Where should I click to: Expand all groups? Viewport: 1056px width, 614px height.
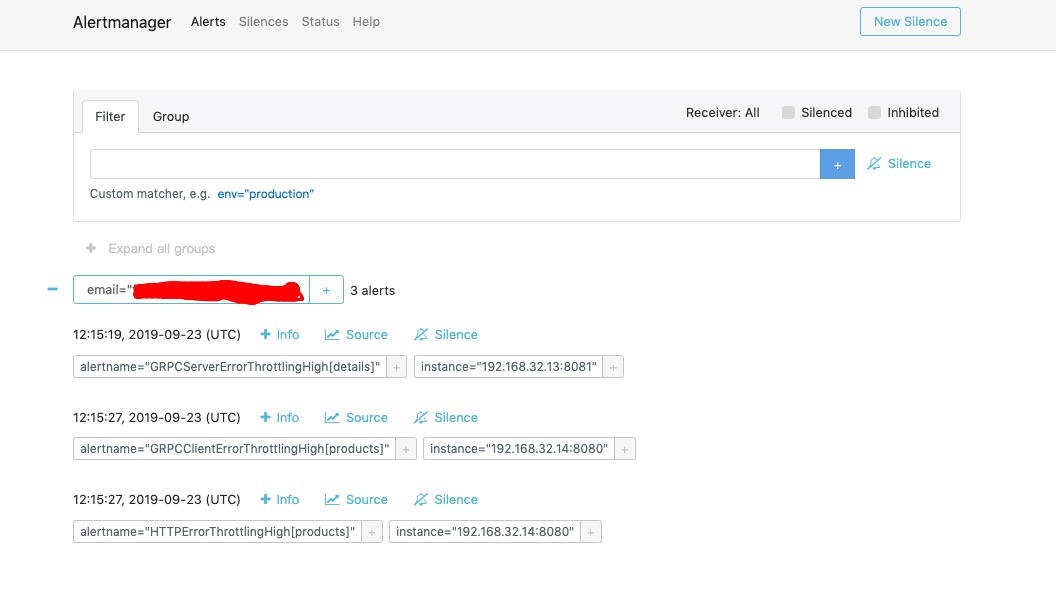(x=150, y=248)
